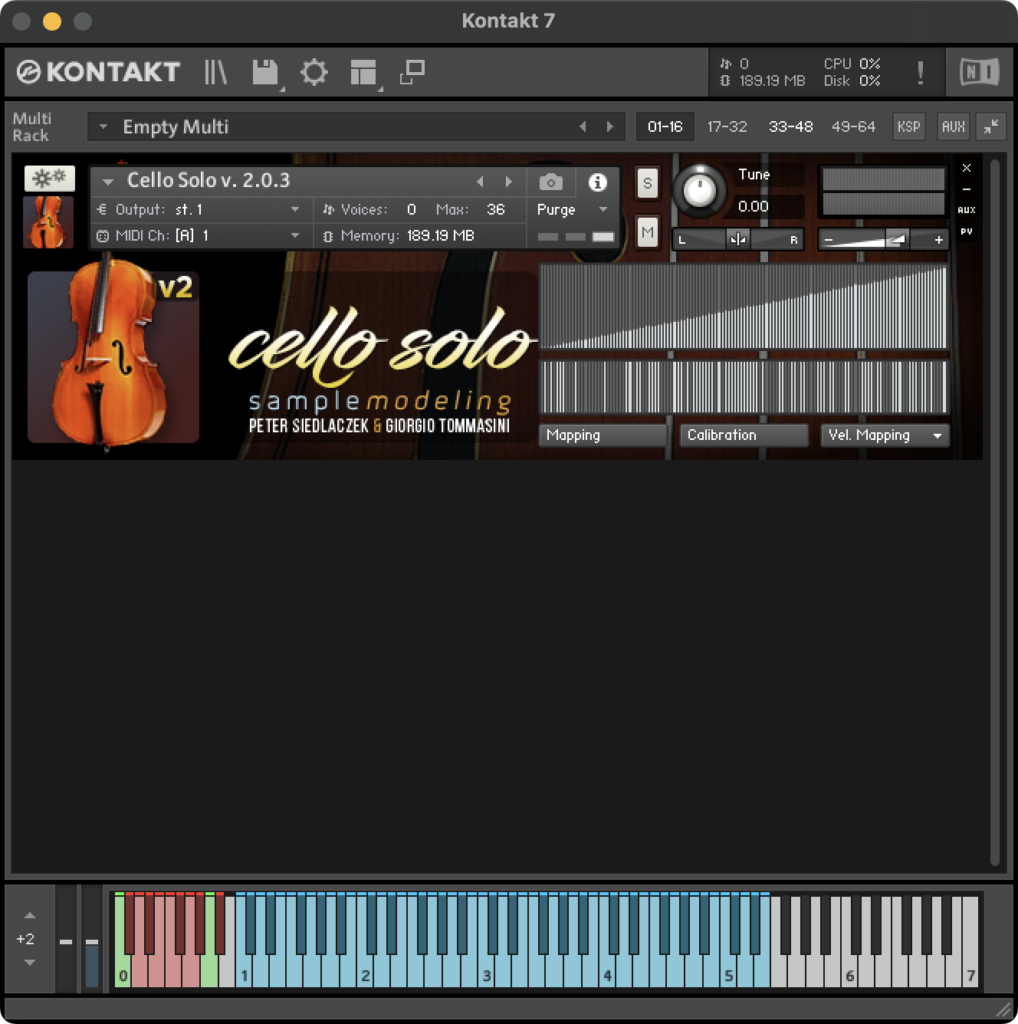Load previous instrument with left arrow
Viewport: 1018px width, 1024px height.
pyautogui.click(x=480, y=182)
